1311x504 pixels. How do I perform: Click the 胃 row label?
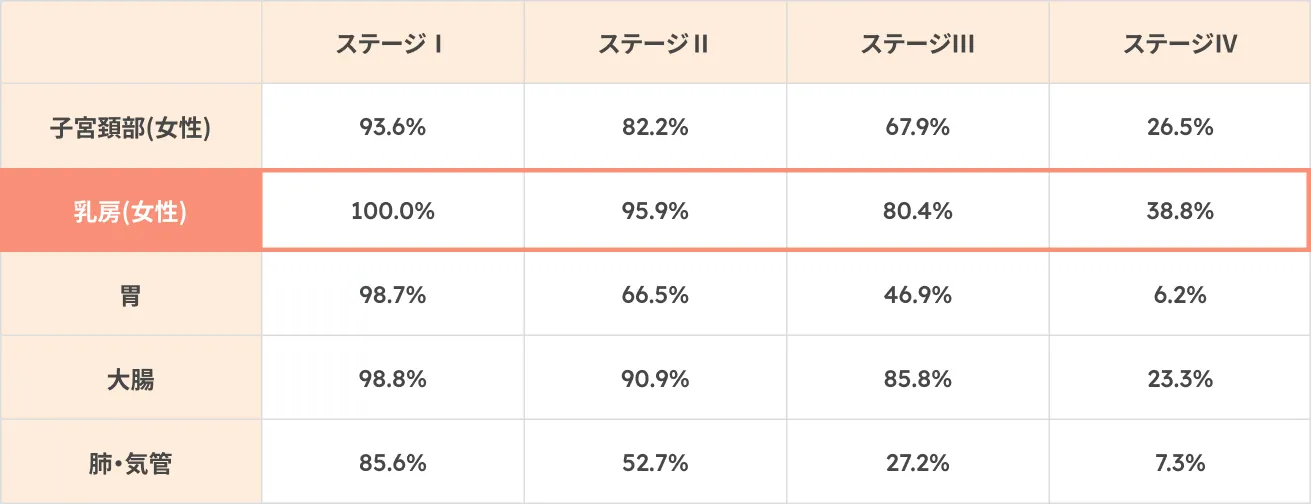point(130,296)
